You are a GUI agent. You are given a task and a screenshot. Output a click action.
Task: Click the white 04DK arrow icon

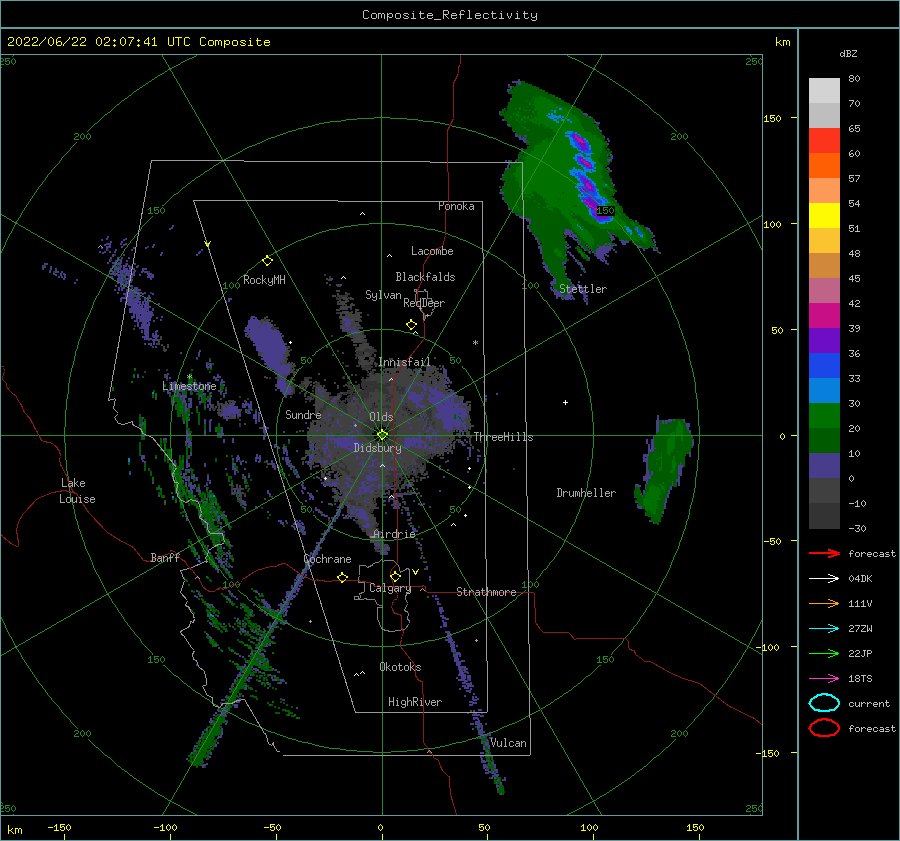click(x=824, y=578)
